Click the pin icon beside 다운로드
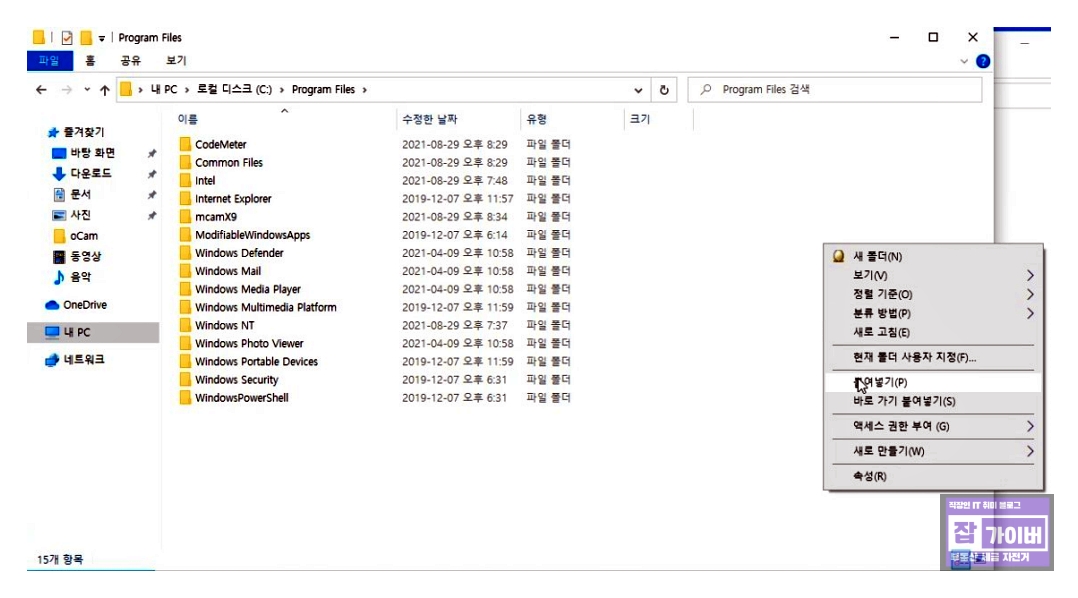Image resolution: width=1078 pixels, height=598 pixels. coord(152,174)
